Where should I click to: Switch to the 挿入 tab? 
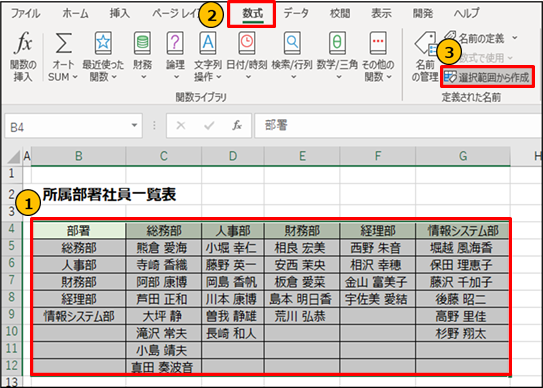pos(120,14)
